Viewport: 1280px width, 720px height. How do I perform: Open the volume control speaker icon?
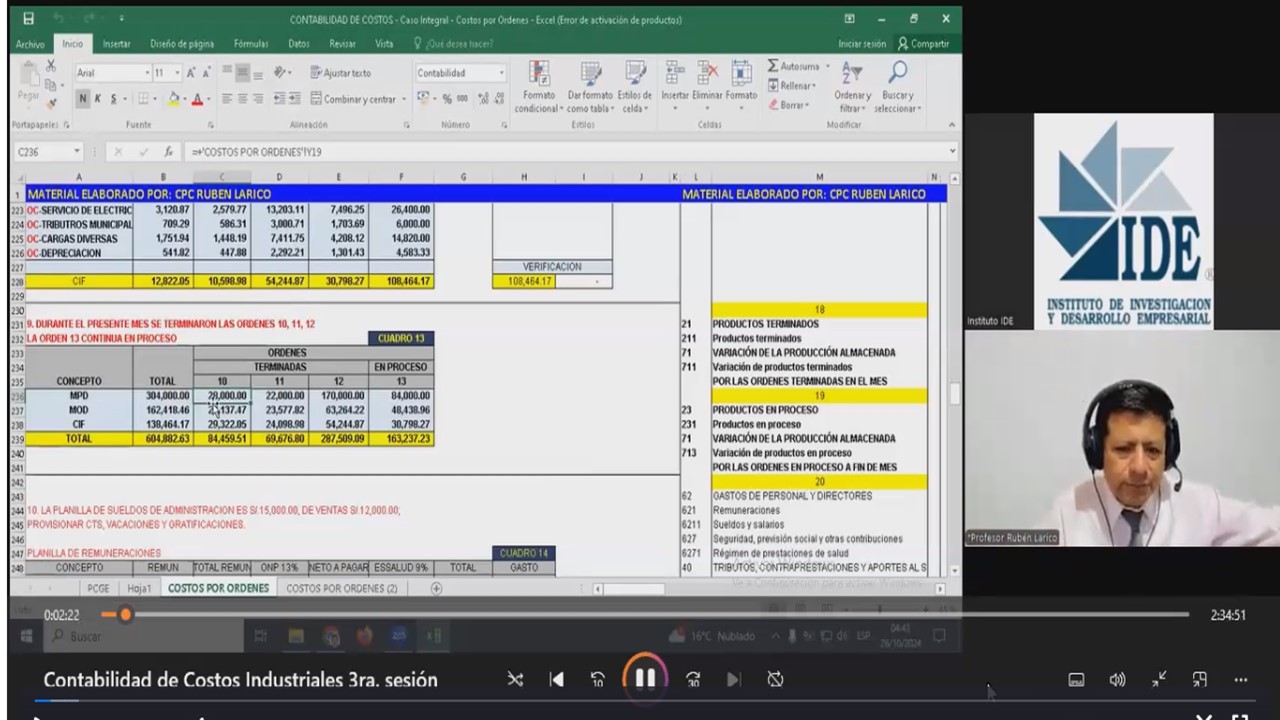[x=1117, y=680]
